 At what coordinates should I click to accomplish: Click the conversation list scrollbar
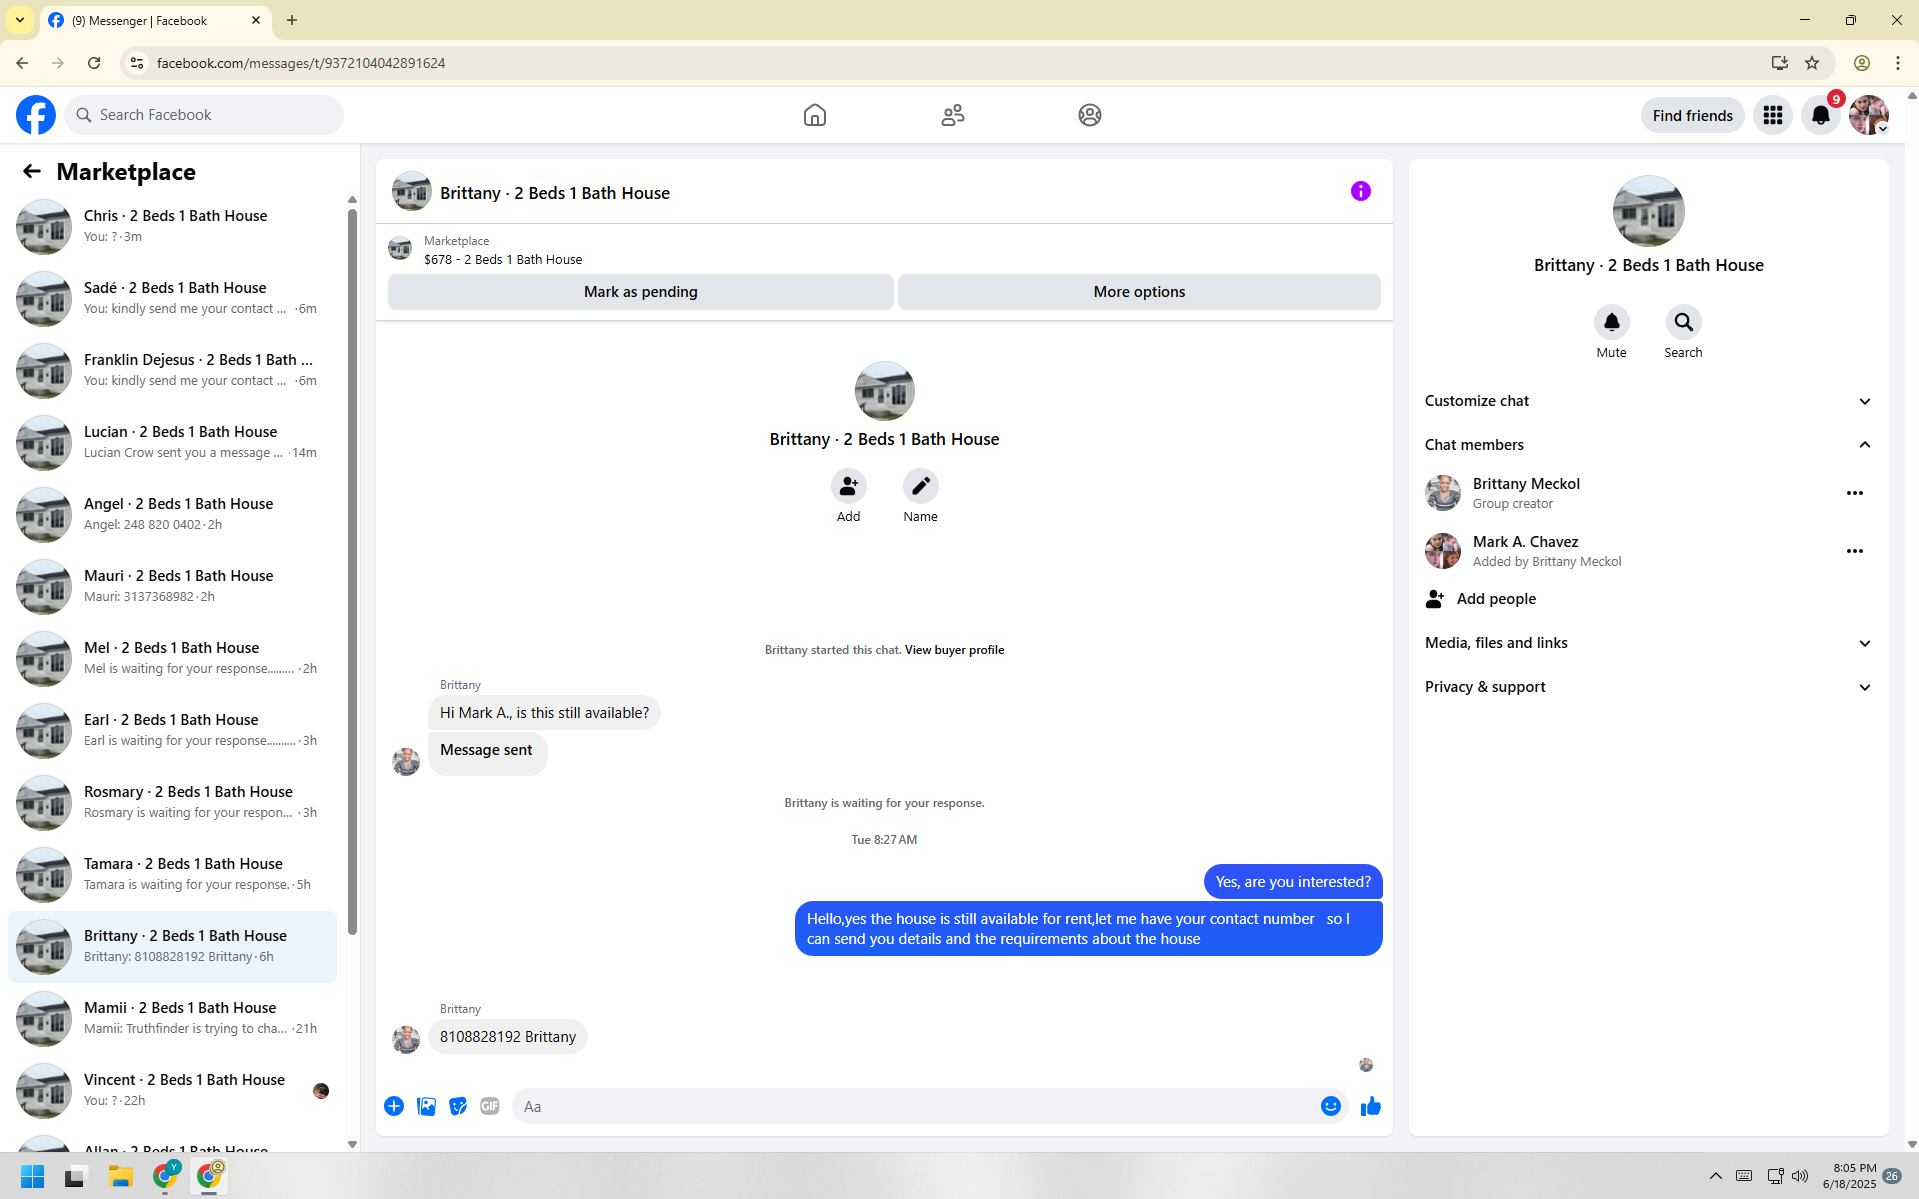point(352,570)
